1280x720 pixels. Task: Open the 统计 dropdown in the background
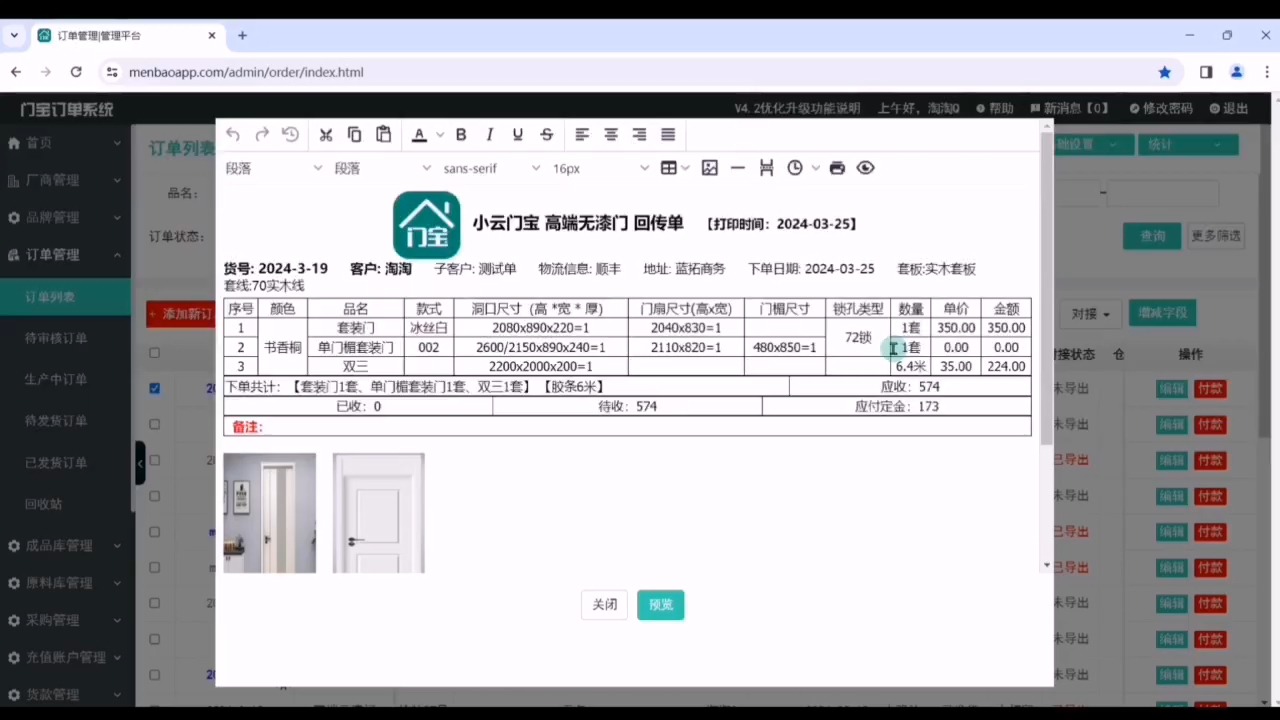click(1188, 144)
